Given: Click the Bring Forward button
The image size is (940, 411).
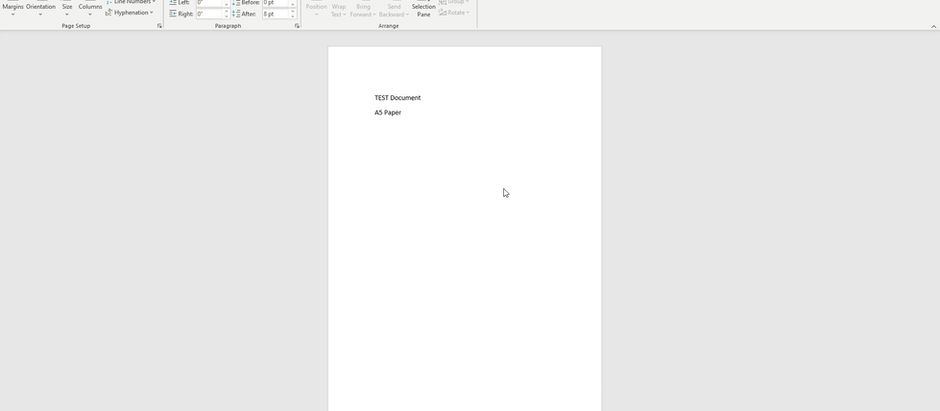Looking at the screenshot, I should coord(363,8).
